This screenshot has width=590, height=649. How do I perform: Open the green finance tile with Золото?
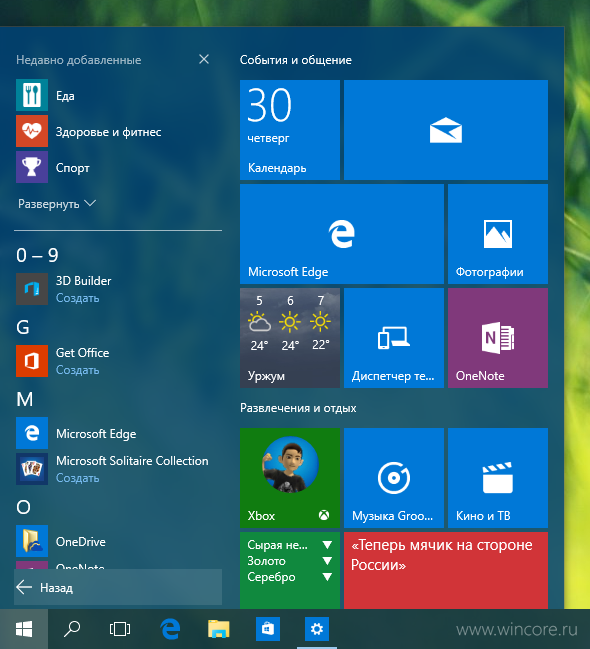tap(290, 570)
